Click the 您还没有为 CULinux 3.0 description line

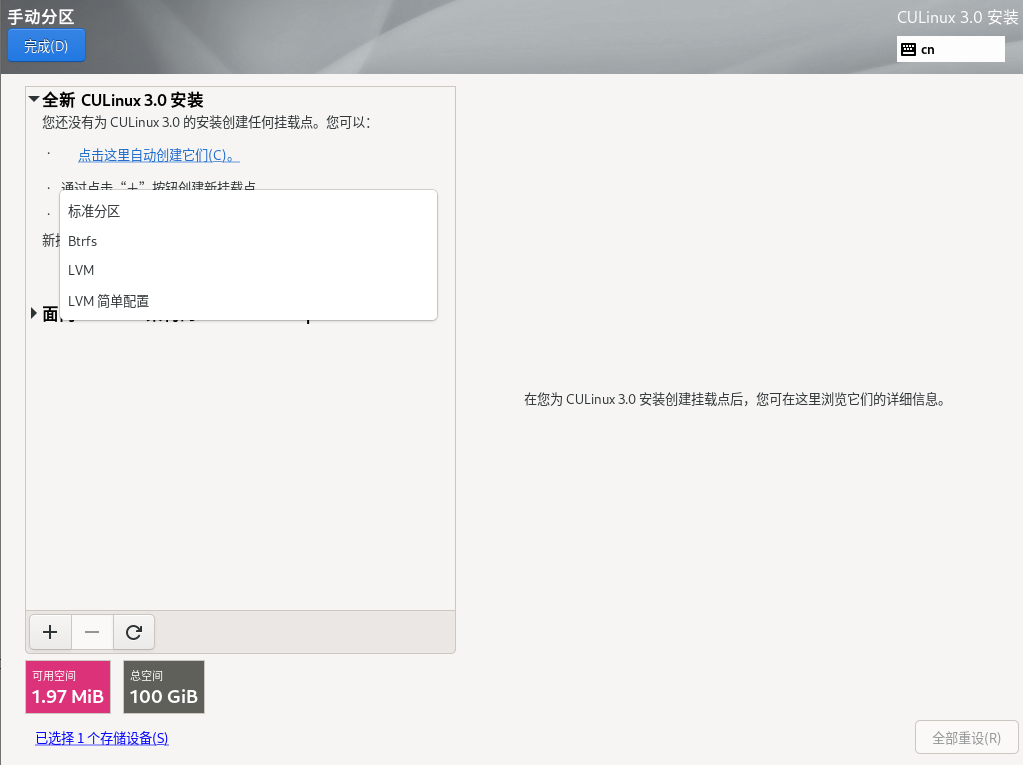[206, 123]
